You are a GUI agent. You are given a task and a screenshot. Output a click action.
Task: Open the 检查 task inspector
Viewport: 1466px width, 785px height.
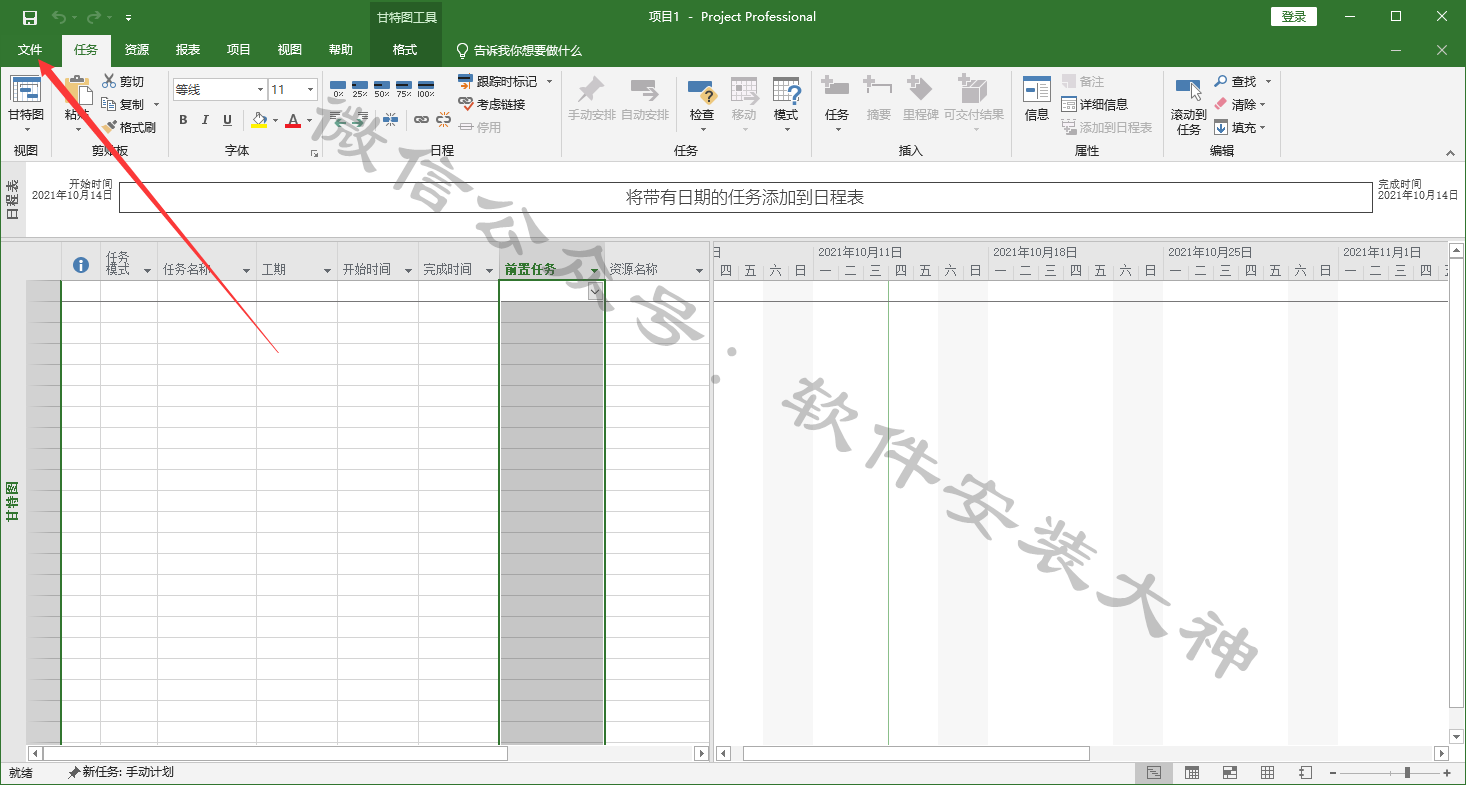(x=702, y=105)
